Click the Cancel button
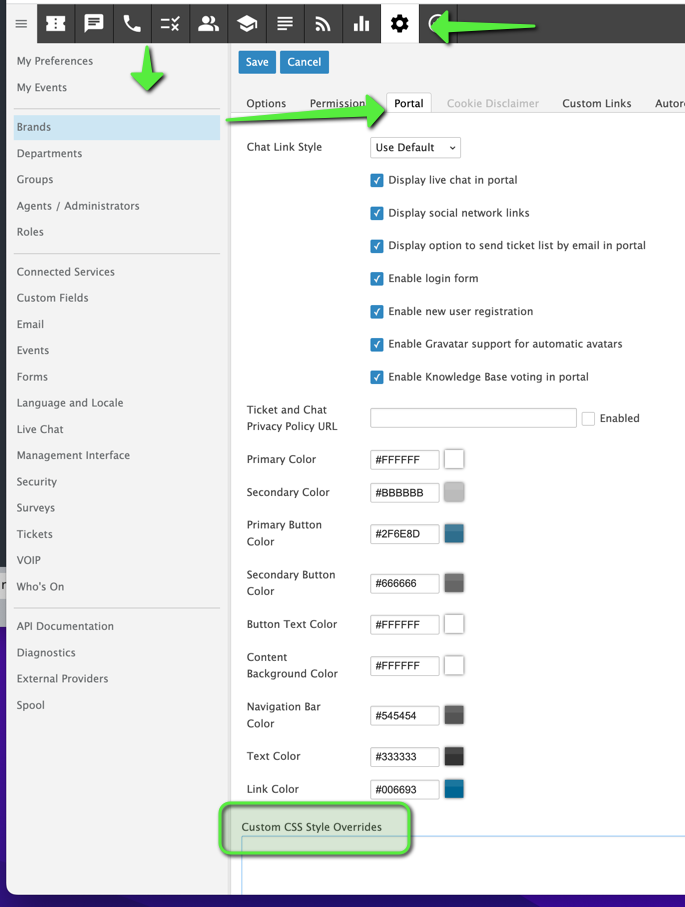Viewport: 685px width, 907px height. point(304,62)
